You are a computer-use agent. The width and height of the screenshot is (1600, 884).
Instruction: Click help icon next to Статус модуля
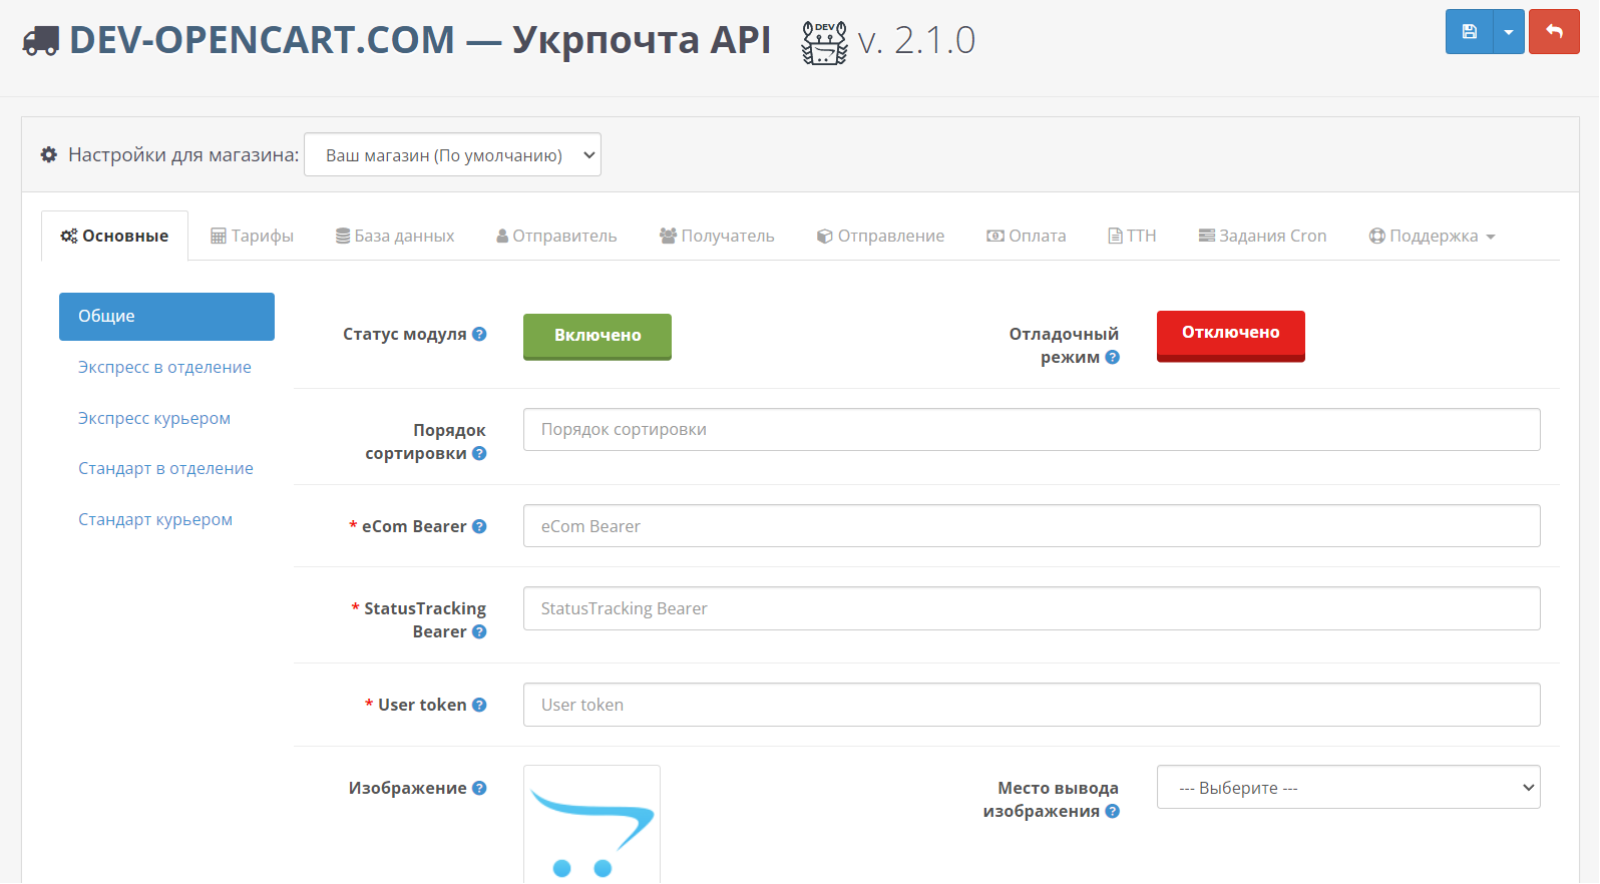point(480,334)
